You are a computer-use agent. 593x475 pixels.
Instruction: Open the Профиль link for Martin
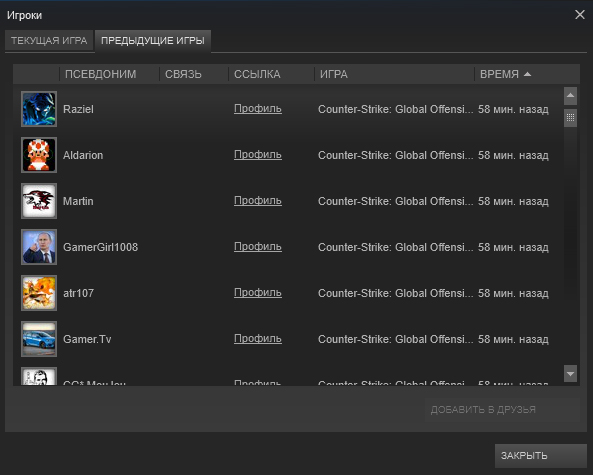point(258,201)
